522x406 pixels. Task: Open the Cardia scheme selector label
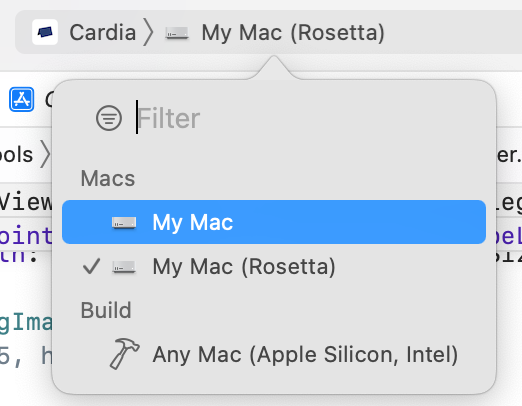click(x=103, y=33)
